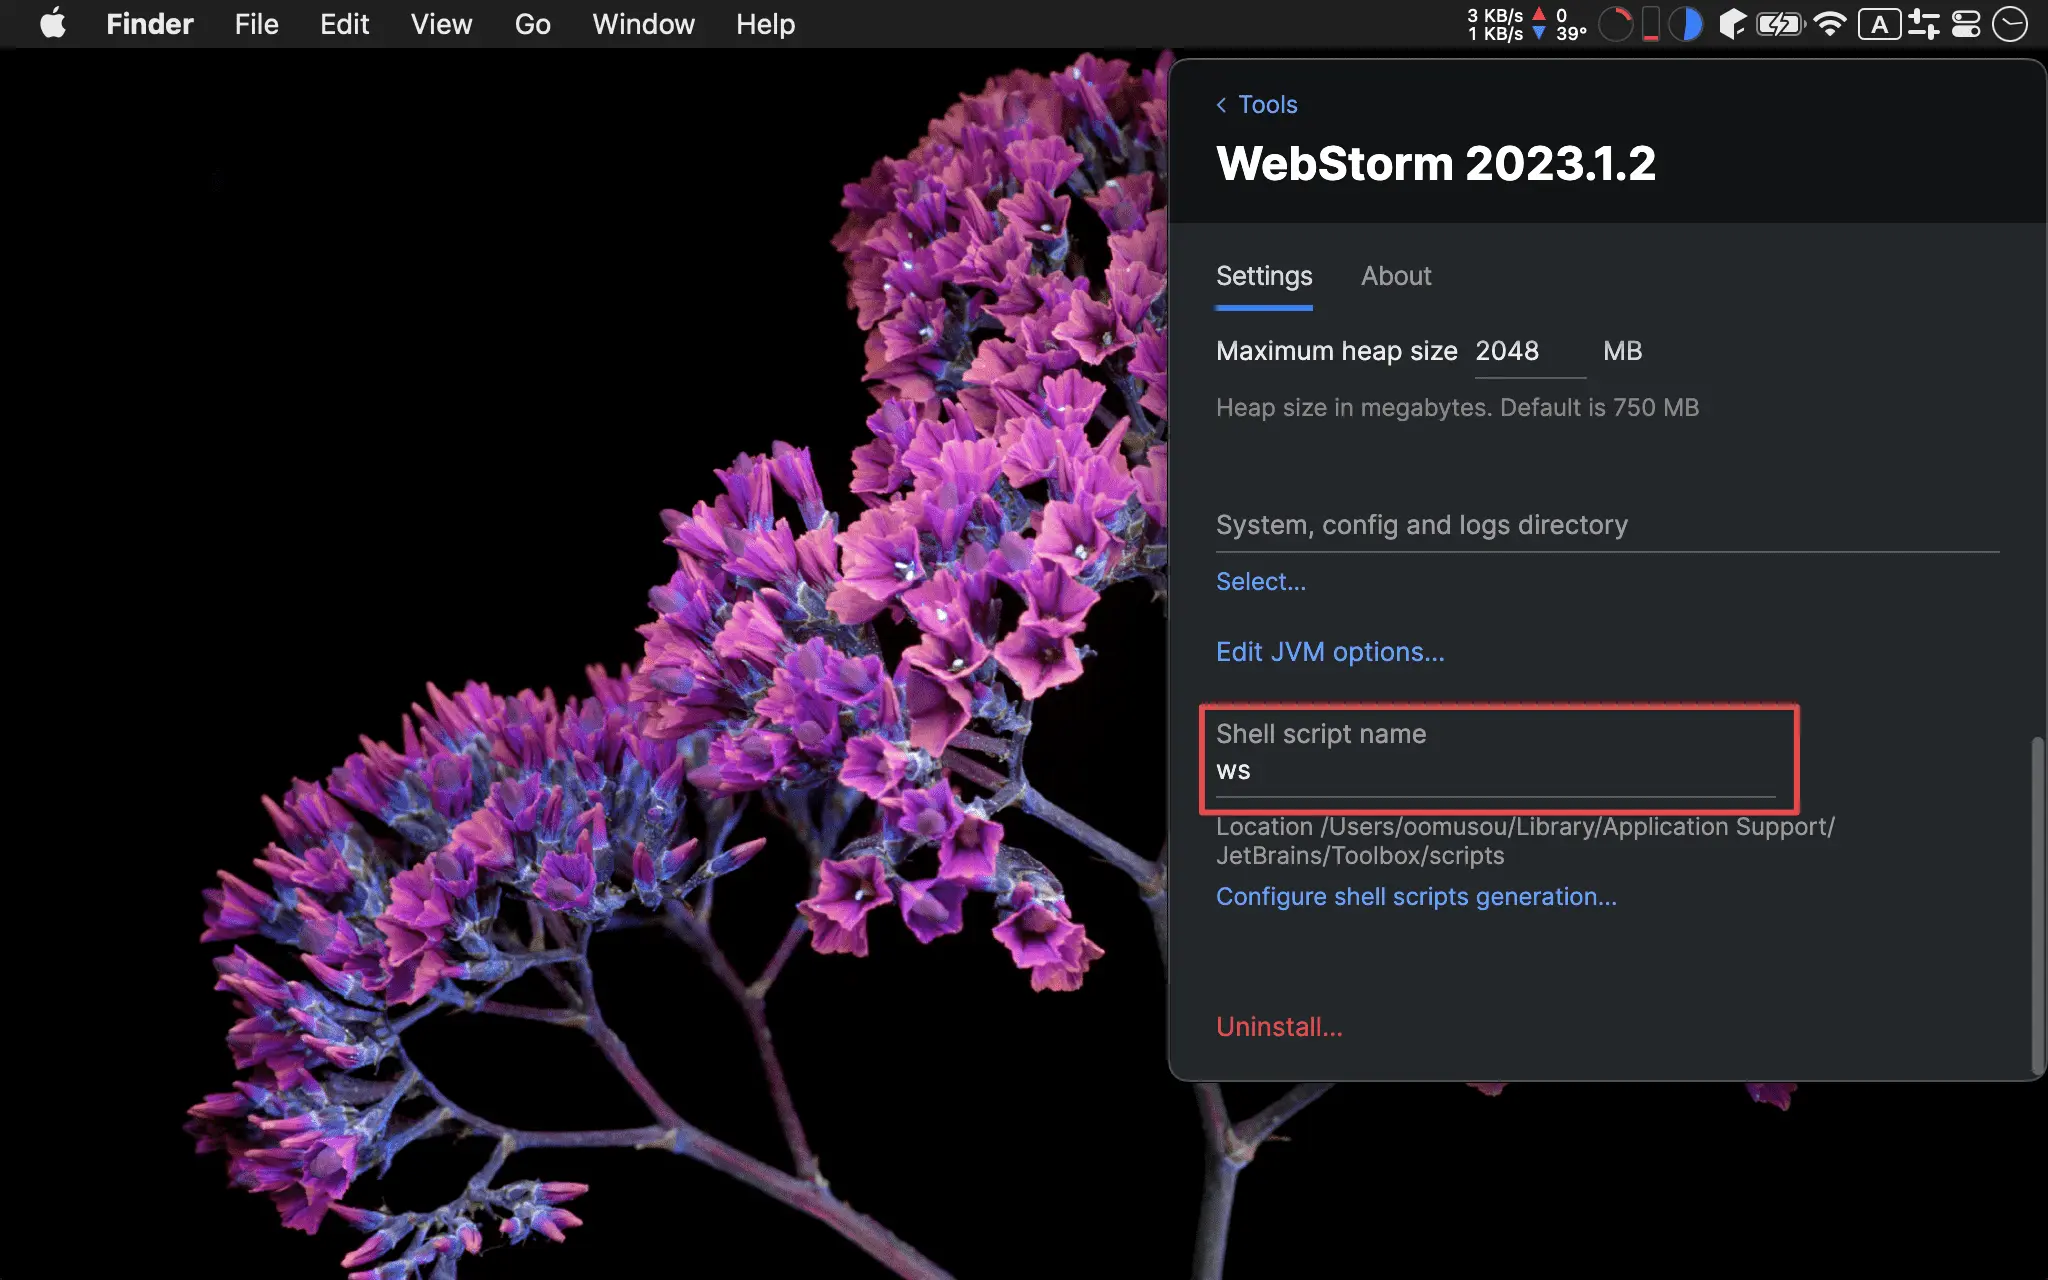Switch to the About tab

click(1395, 276)
